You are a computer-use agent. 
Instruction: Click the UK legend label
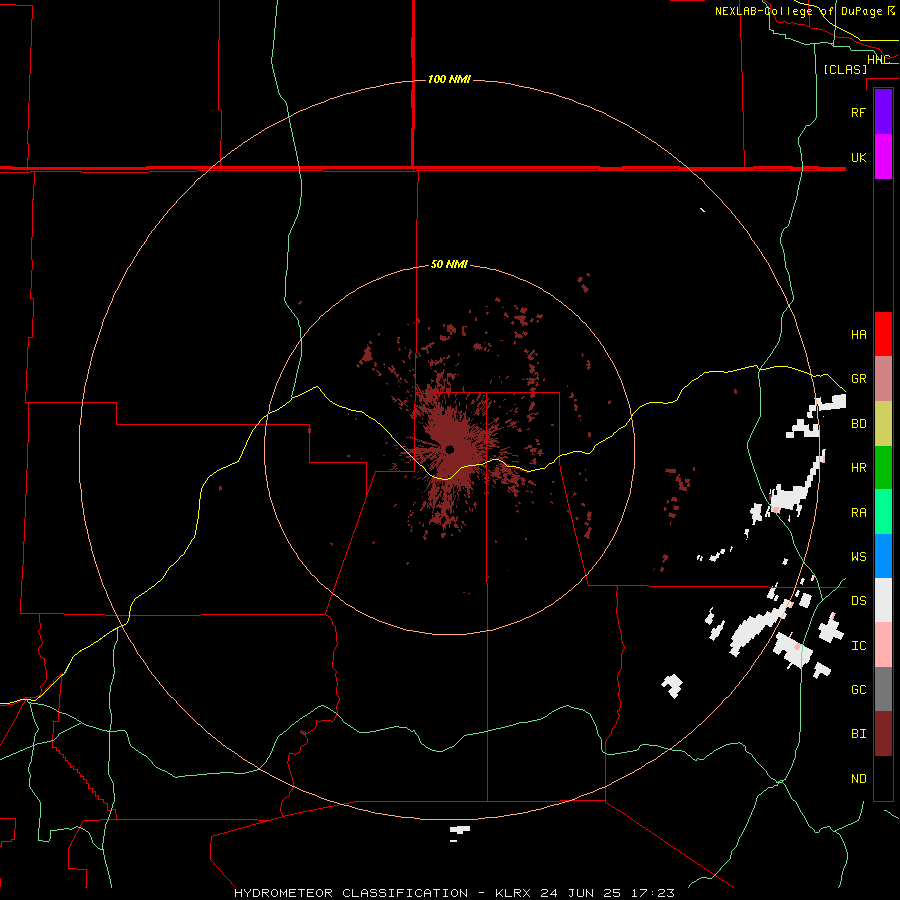coord(858,157)
